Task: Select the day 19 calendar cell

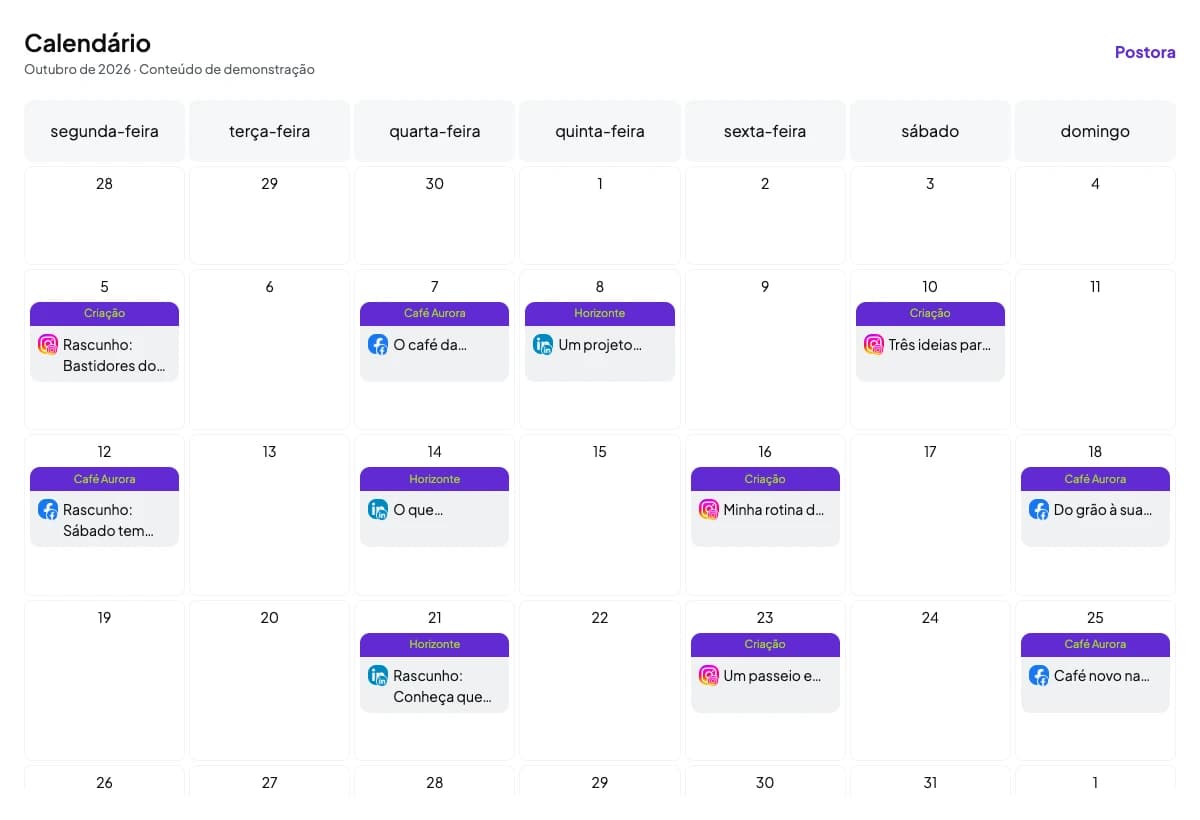Action: click(104, 680)
